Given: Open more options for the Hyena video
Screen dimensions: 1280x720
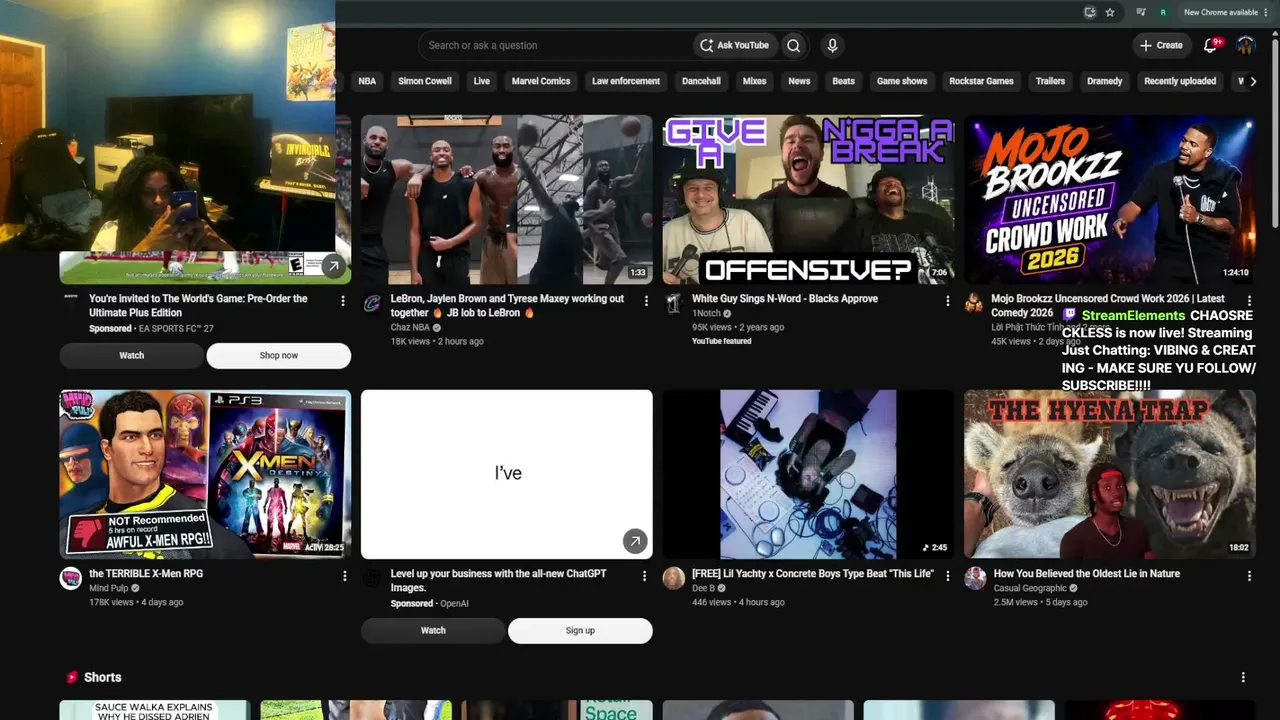Looking at the screenshot, I should point(1249,576).
